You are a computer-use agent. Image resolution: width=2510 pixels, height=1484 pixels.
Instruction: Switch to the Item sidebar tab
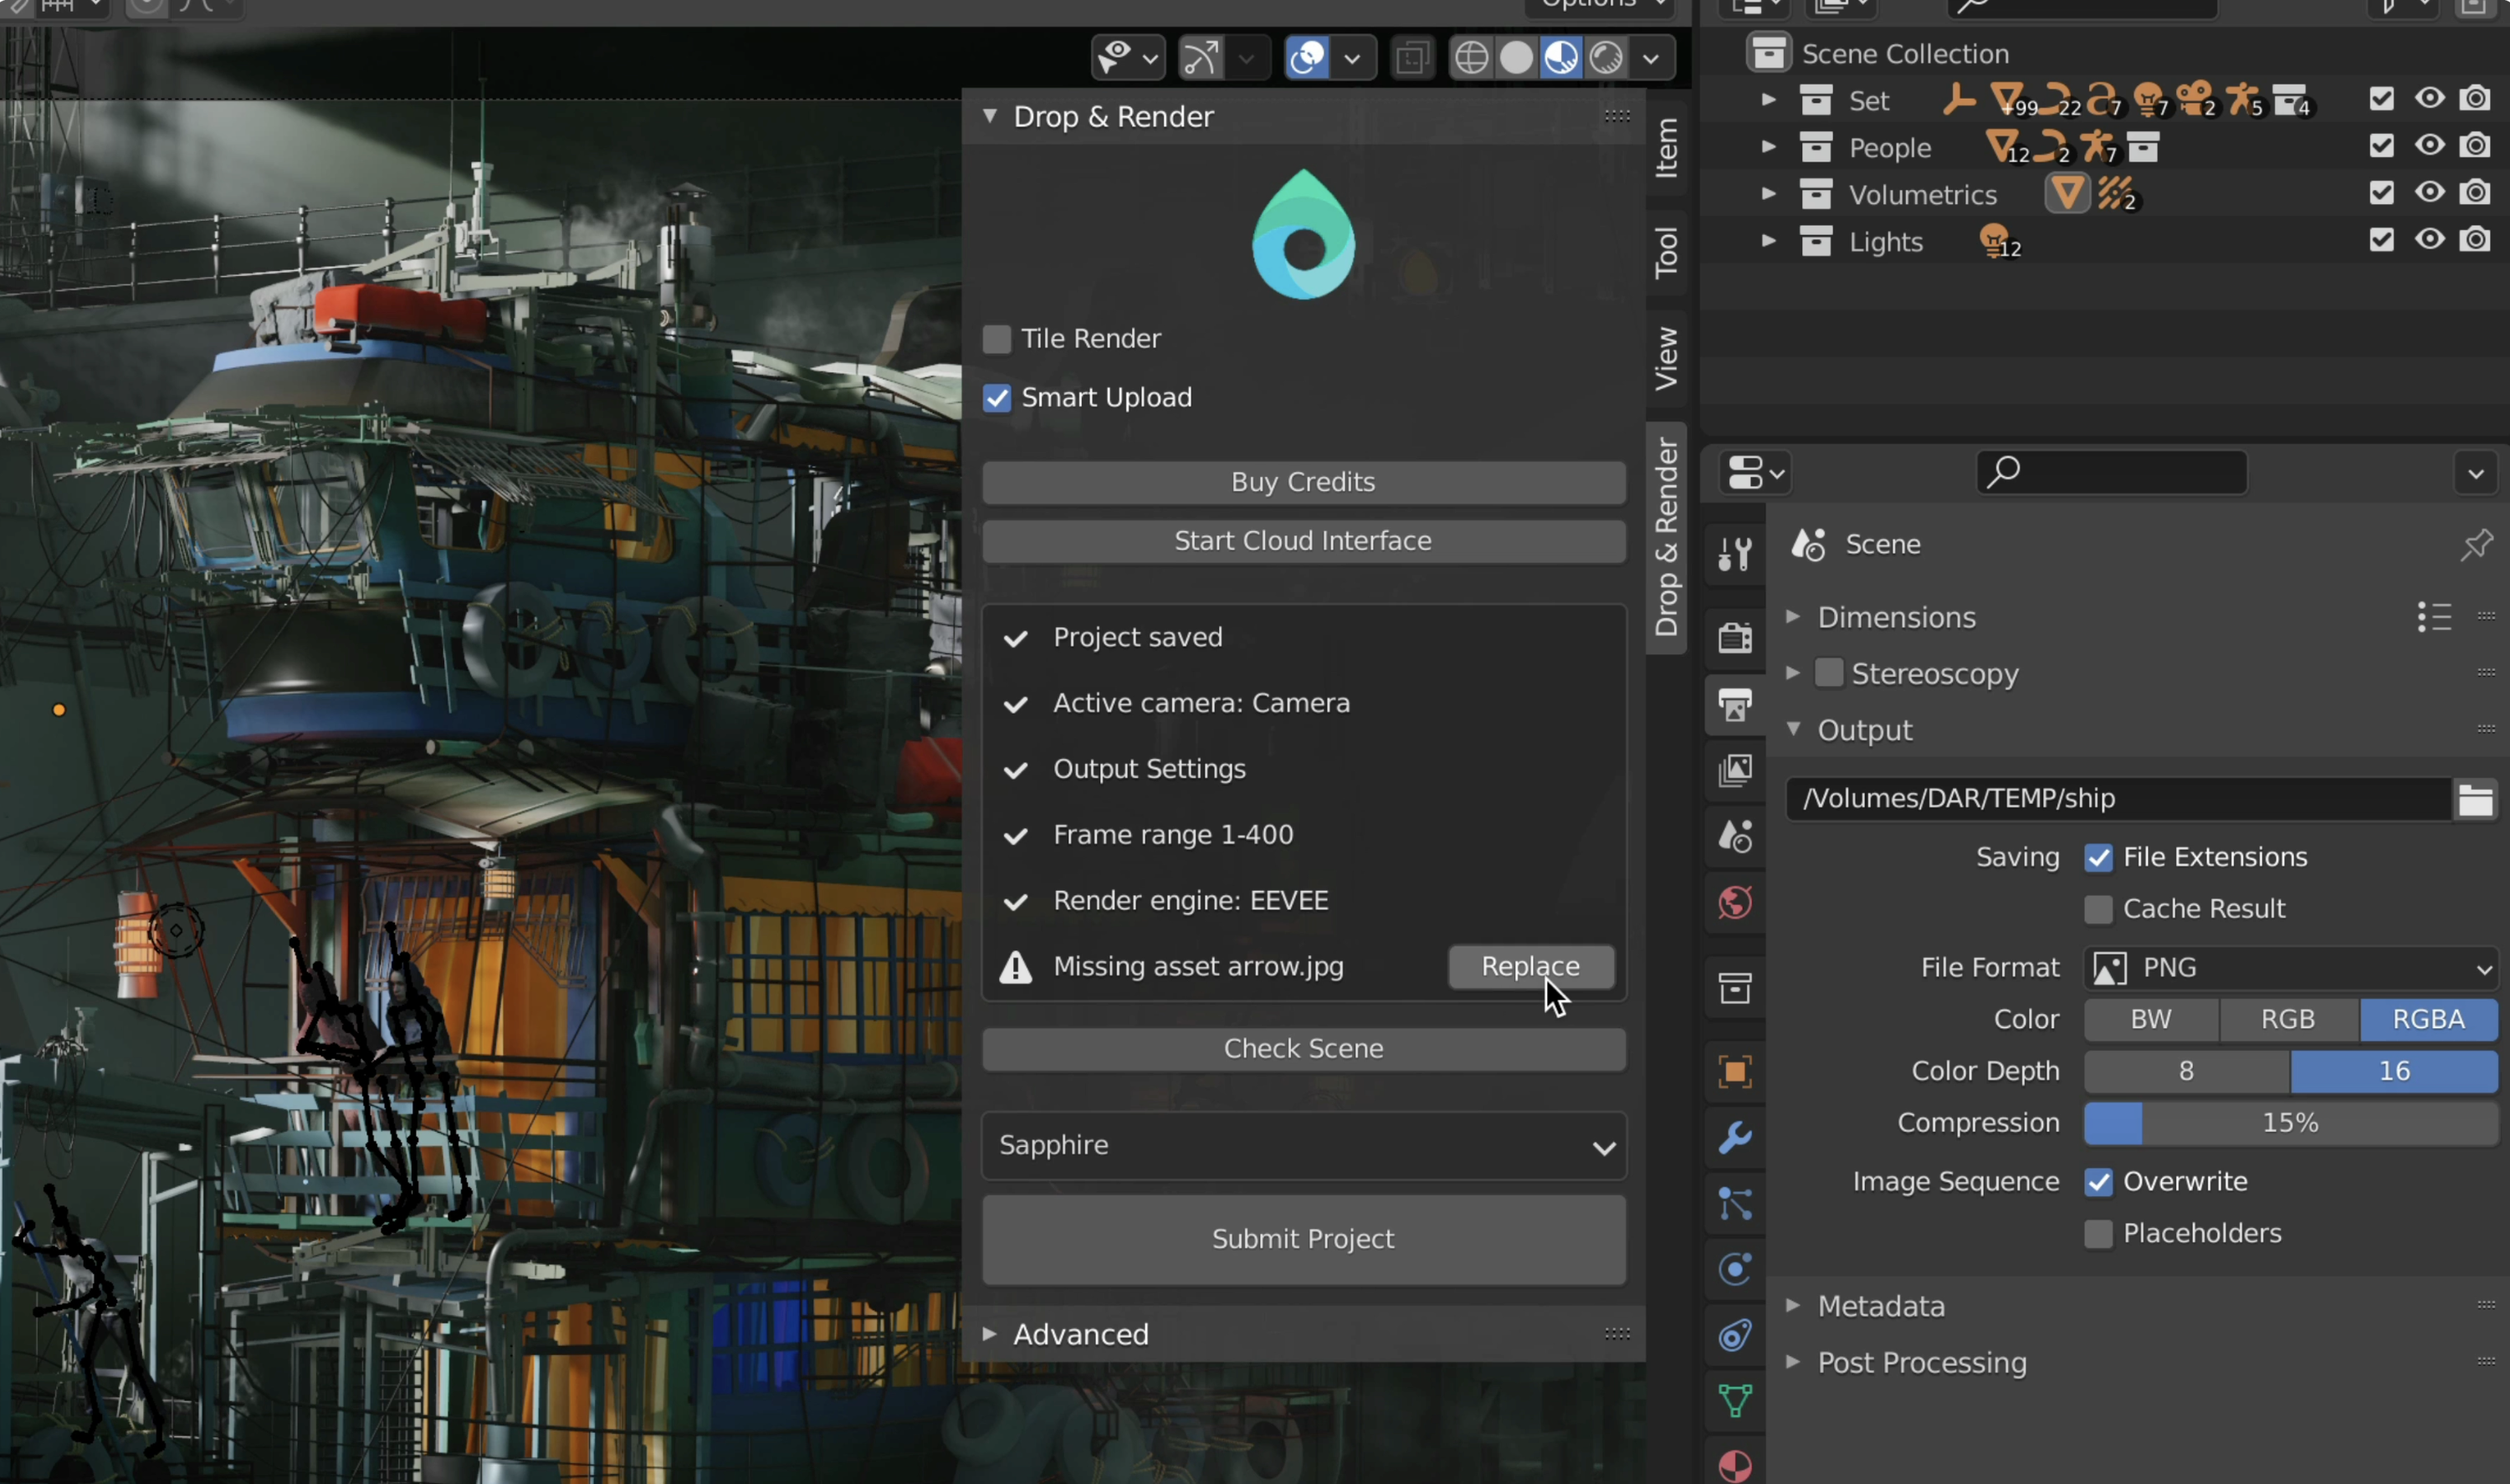(x=1666, y=148)
